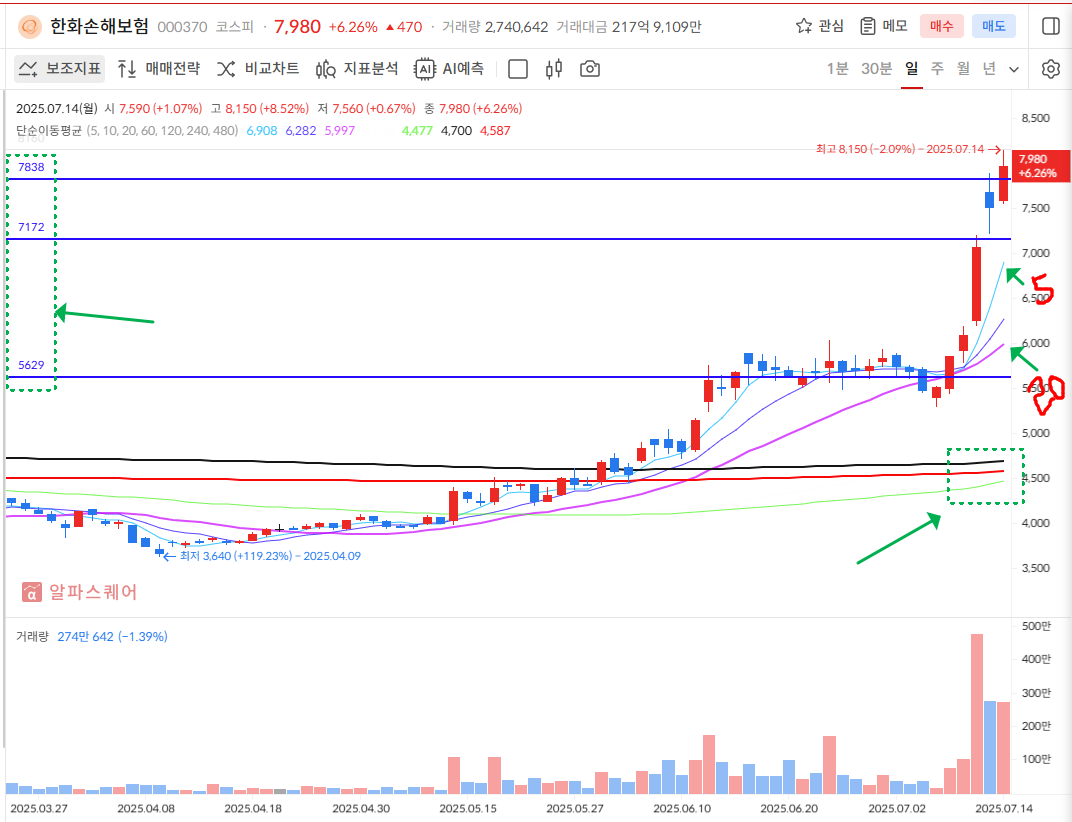Click the 매수 buy button
The image size is (1072, 822).
[x=941, y=26]
